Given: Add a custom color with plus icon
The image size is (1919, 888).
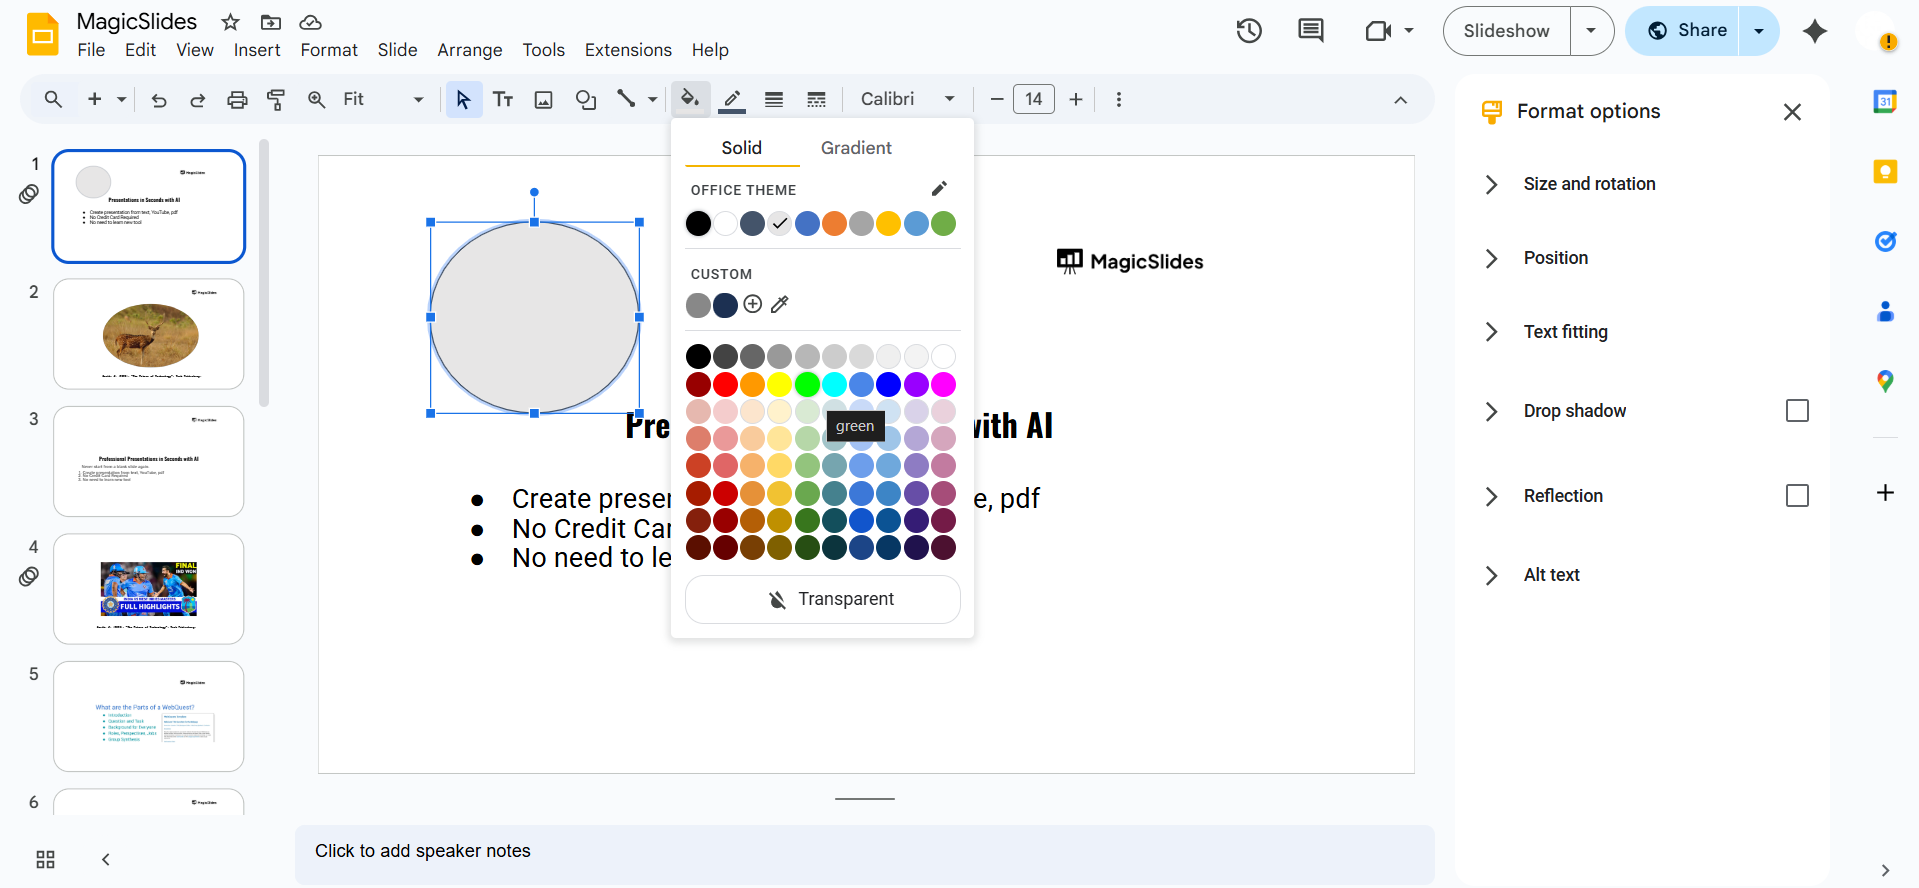Looking at the screenshot, I should pos(753,305).
